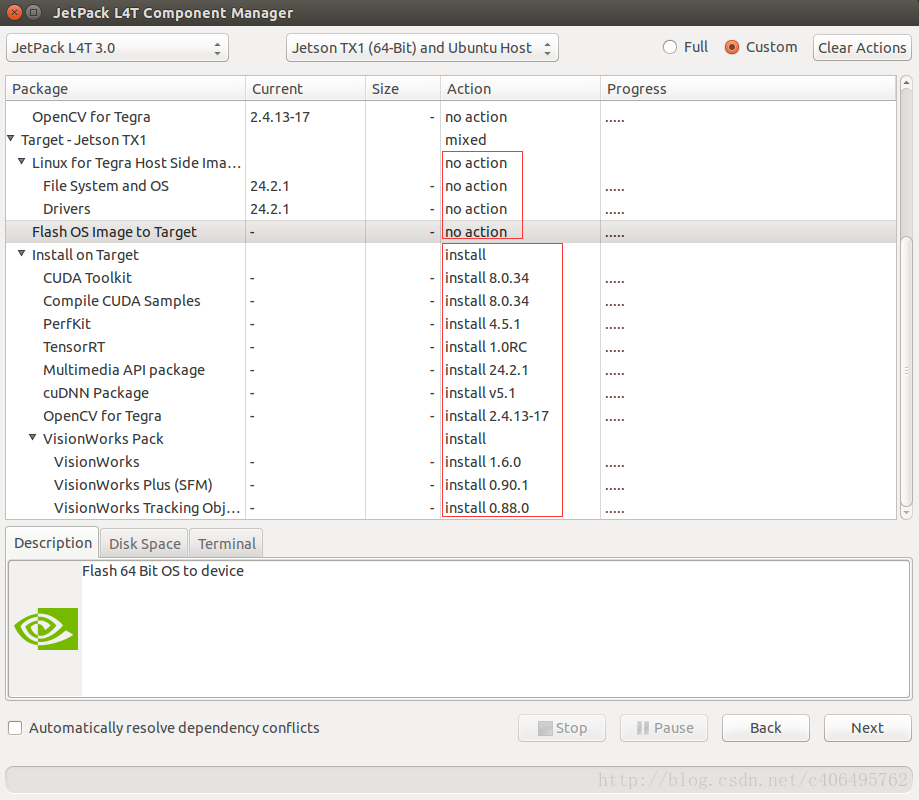Click the Stop button
This screenshot has height=800, width=919.
pos(562,728)
